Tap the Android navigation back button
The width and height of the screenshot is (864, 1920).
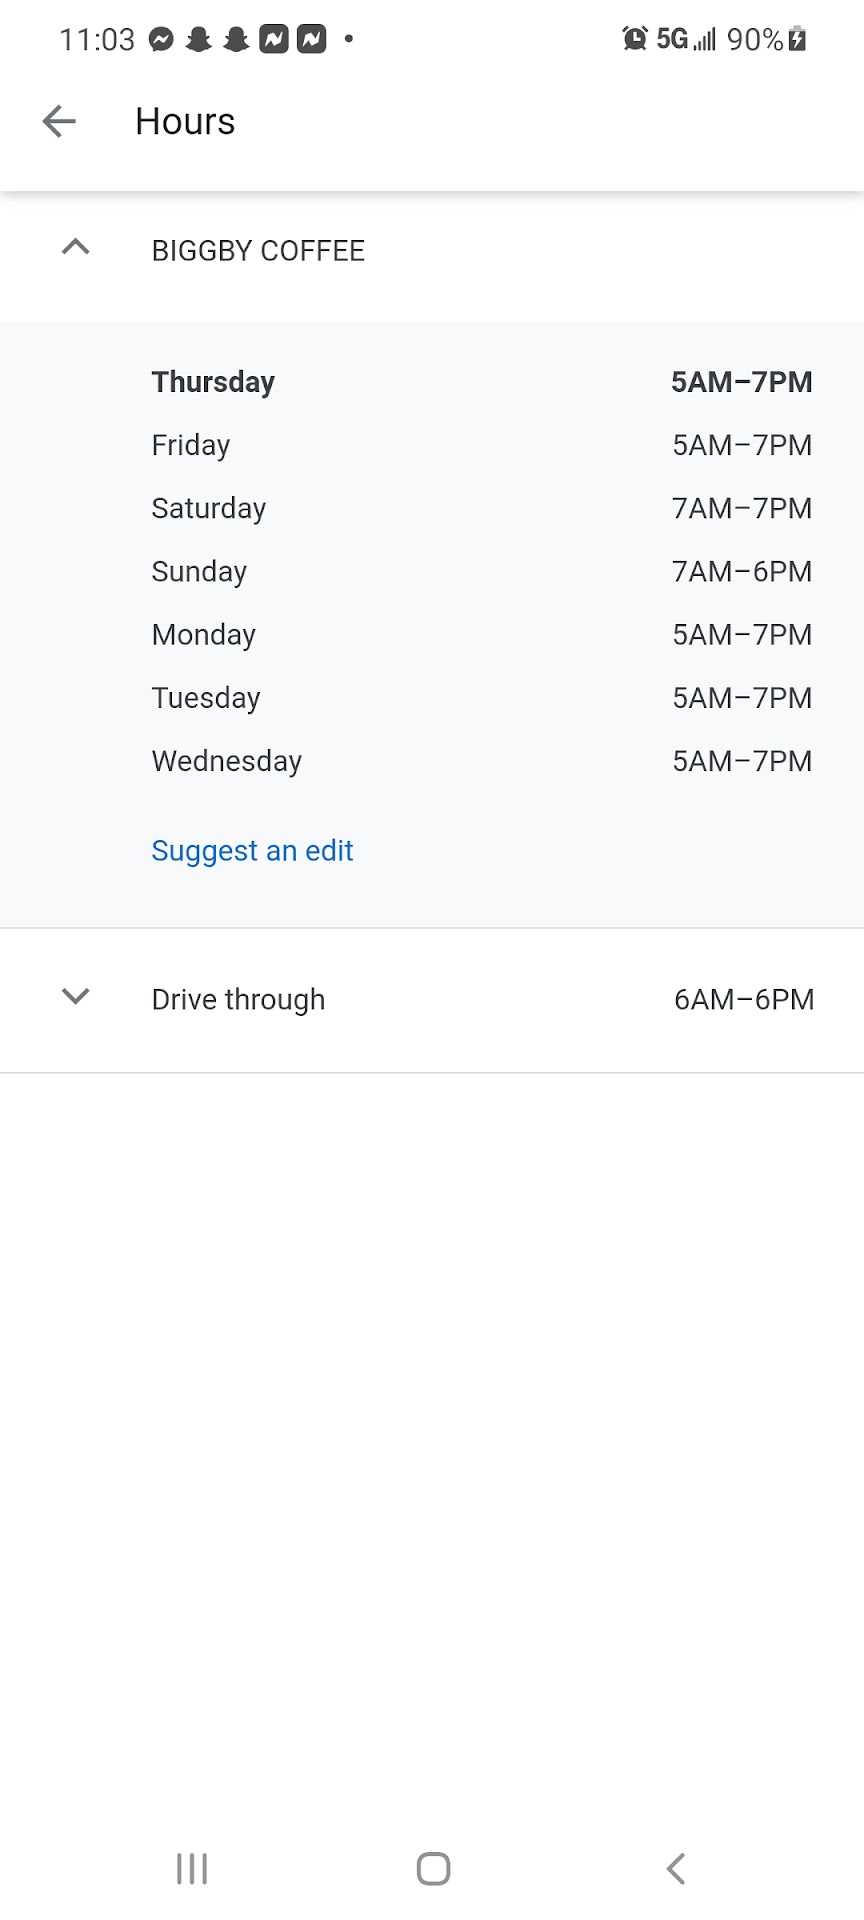pos(676,1868)
